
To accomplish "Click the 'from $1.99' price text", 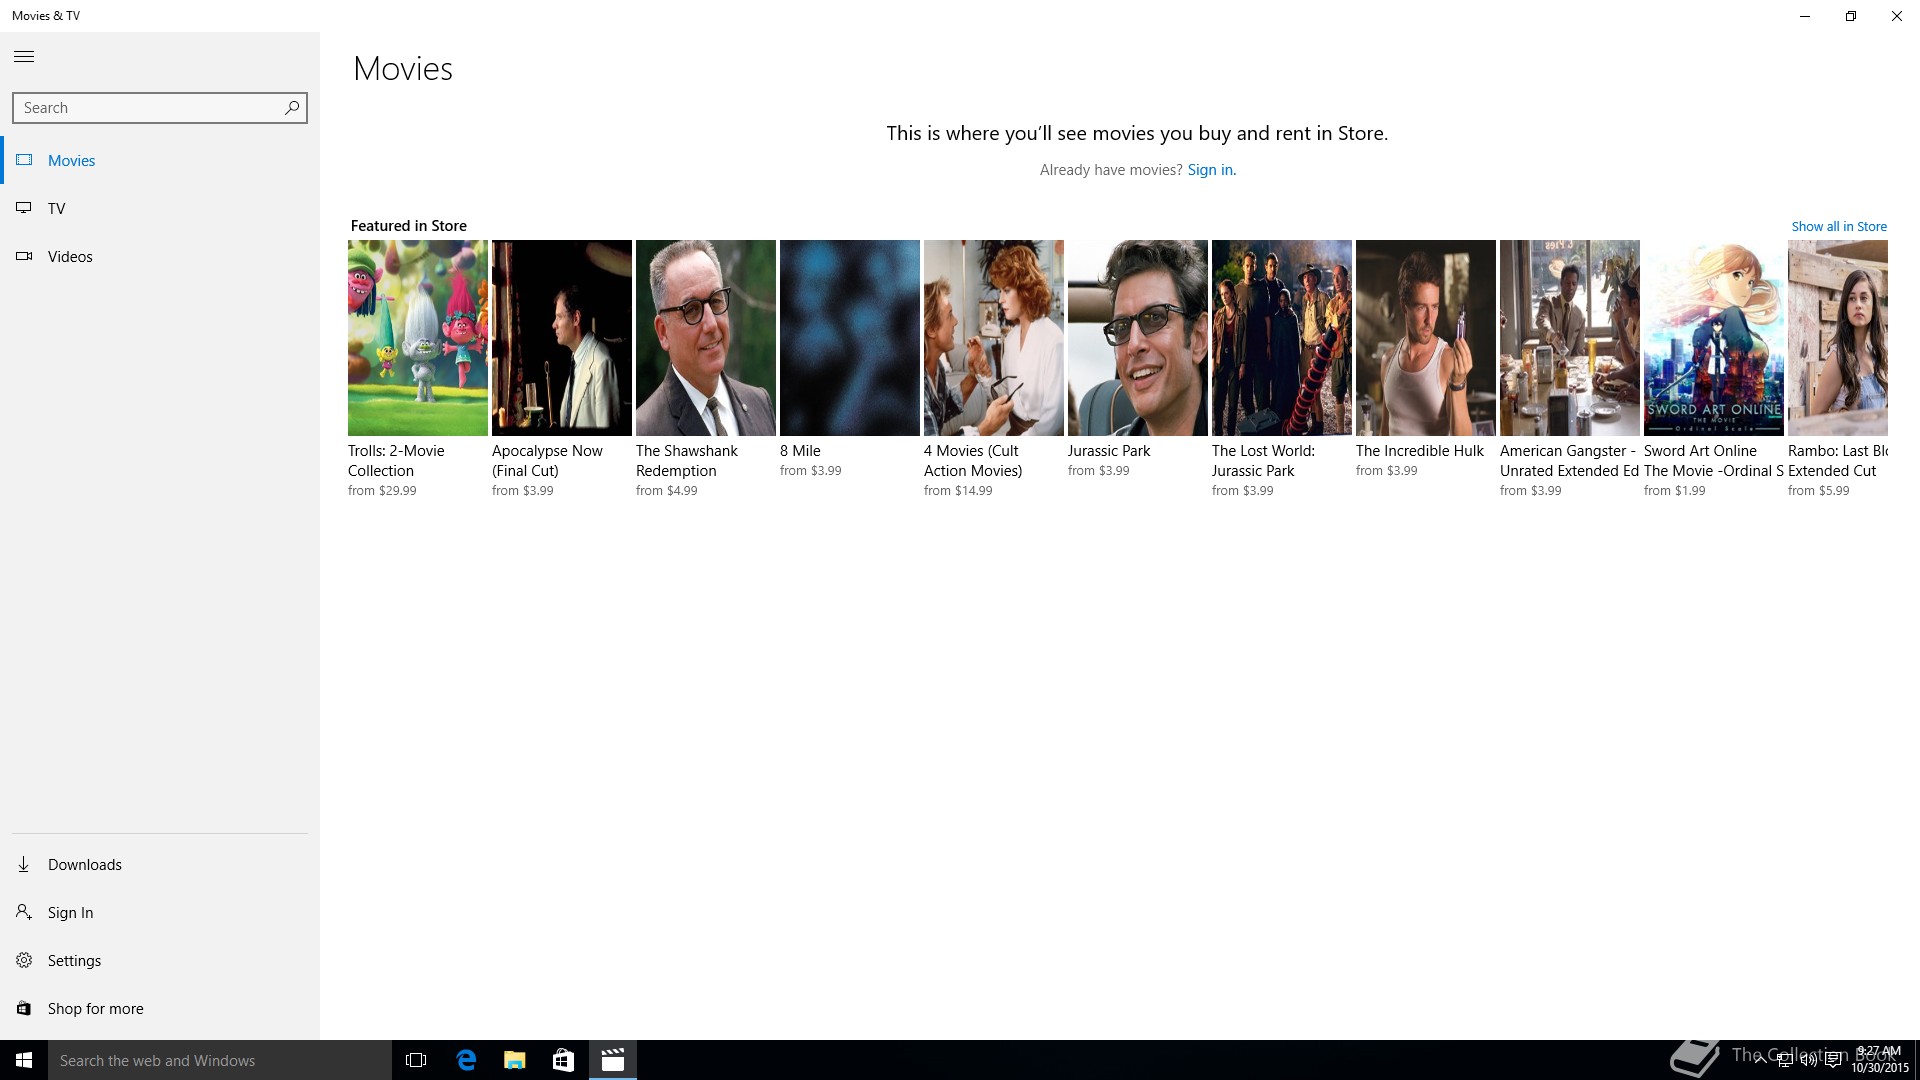I will (x=1675, y=491).
